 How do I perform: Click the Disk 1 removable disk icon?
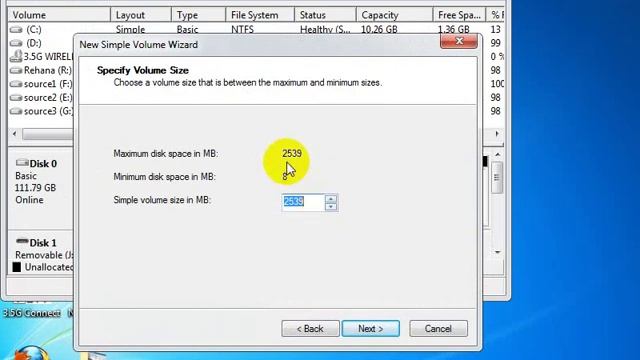pos(22,242)
